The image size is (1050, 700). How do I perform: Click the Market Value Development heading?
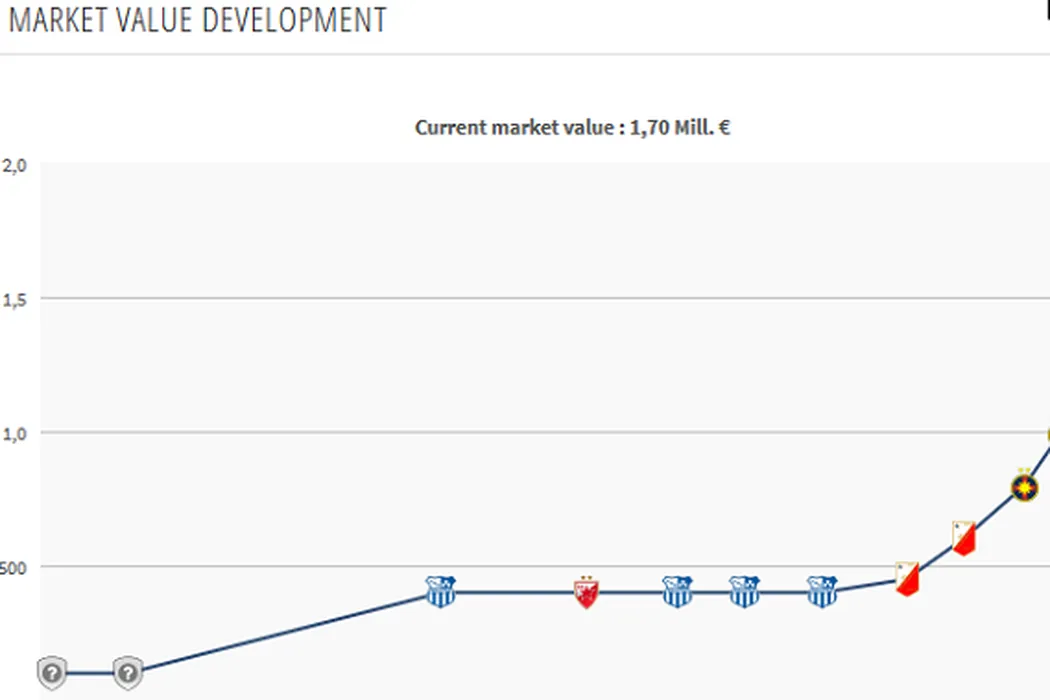(197, 20)
